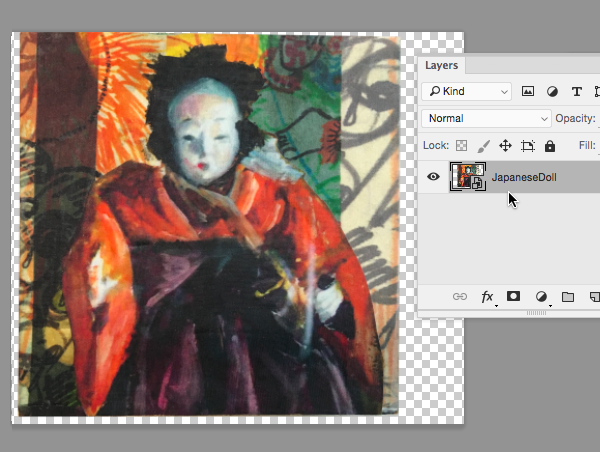
Task: Filter layers by pixel image icon
Action: click(528, 91)
